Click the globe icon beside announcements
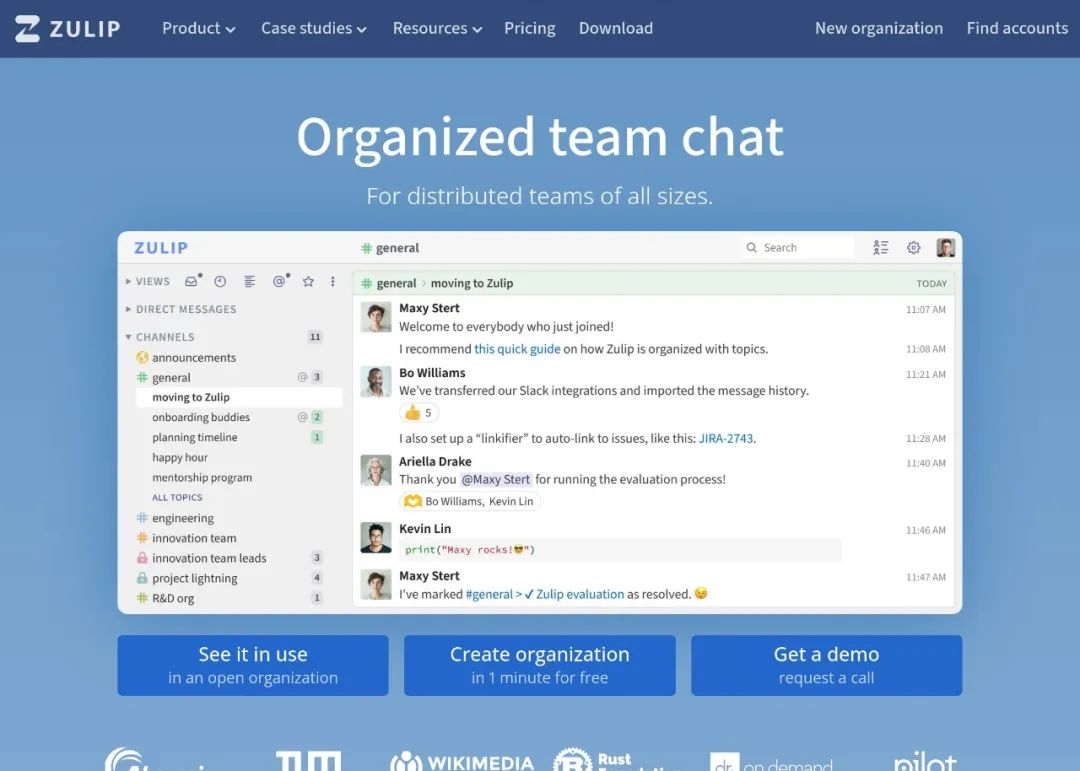The height and width of the screenshot is (771, 1080). (x=142, y=357)
